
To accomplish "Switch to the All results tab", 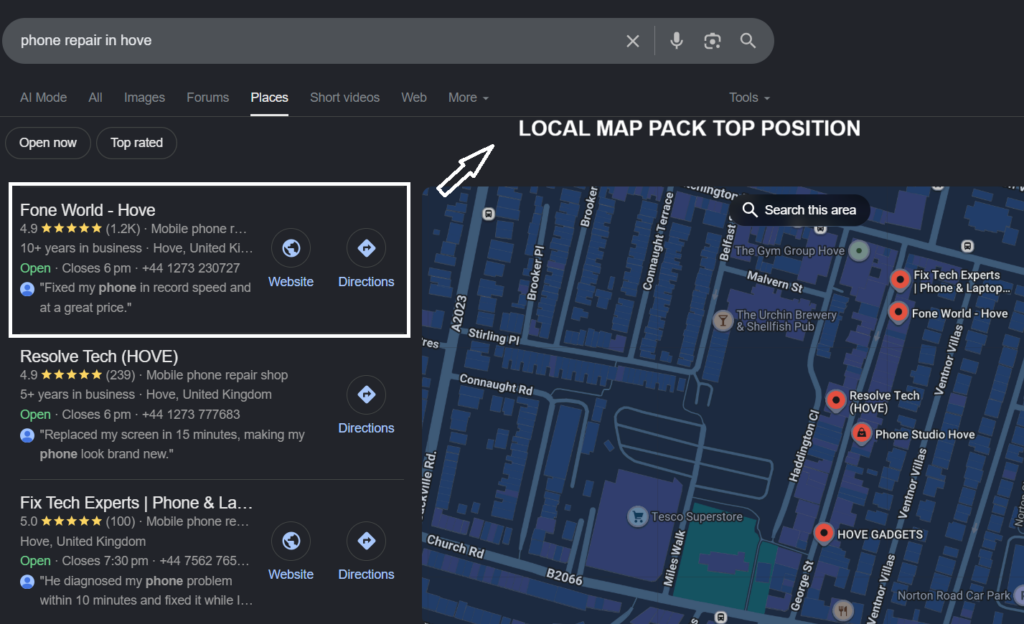I will (x=95, y=97).
